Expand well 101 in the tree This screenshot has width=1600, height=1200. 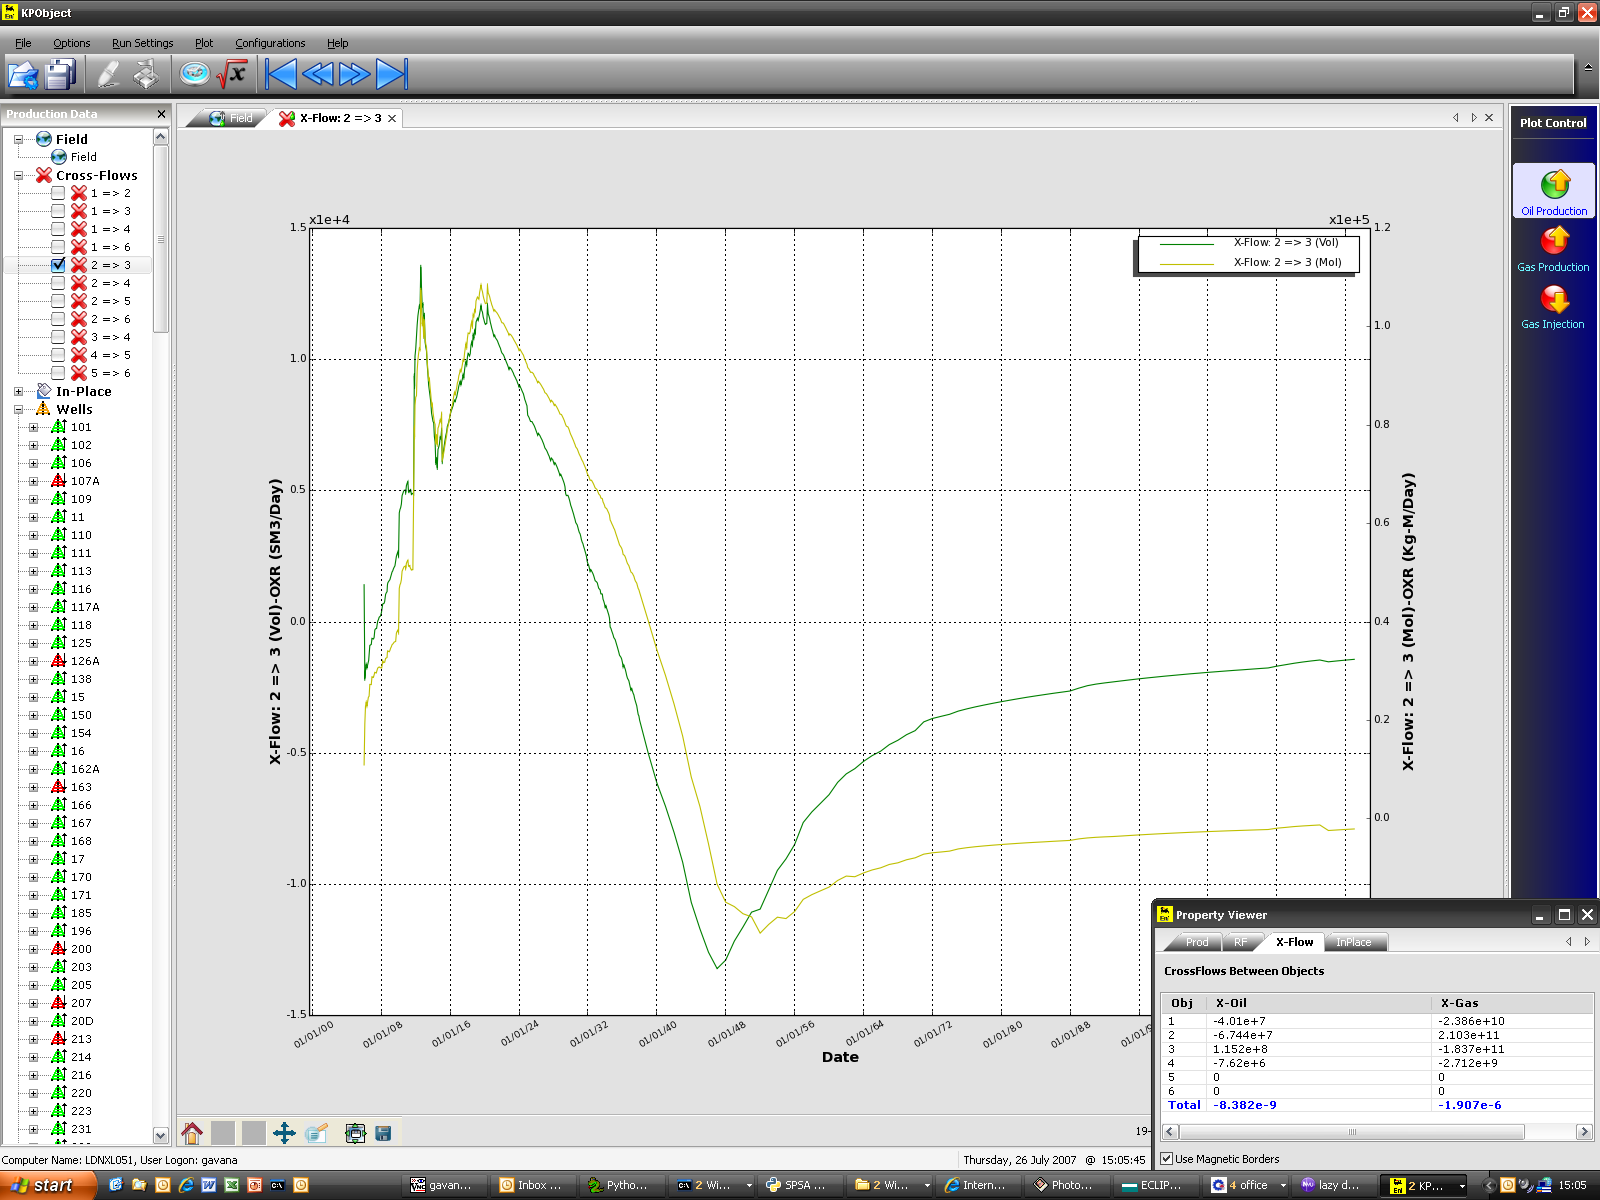33,428
